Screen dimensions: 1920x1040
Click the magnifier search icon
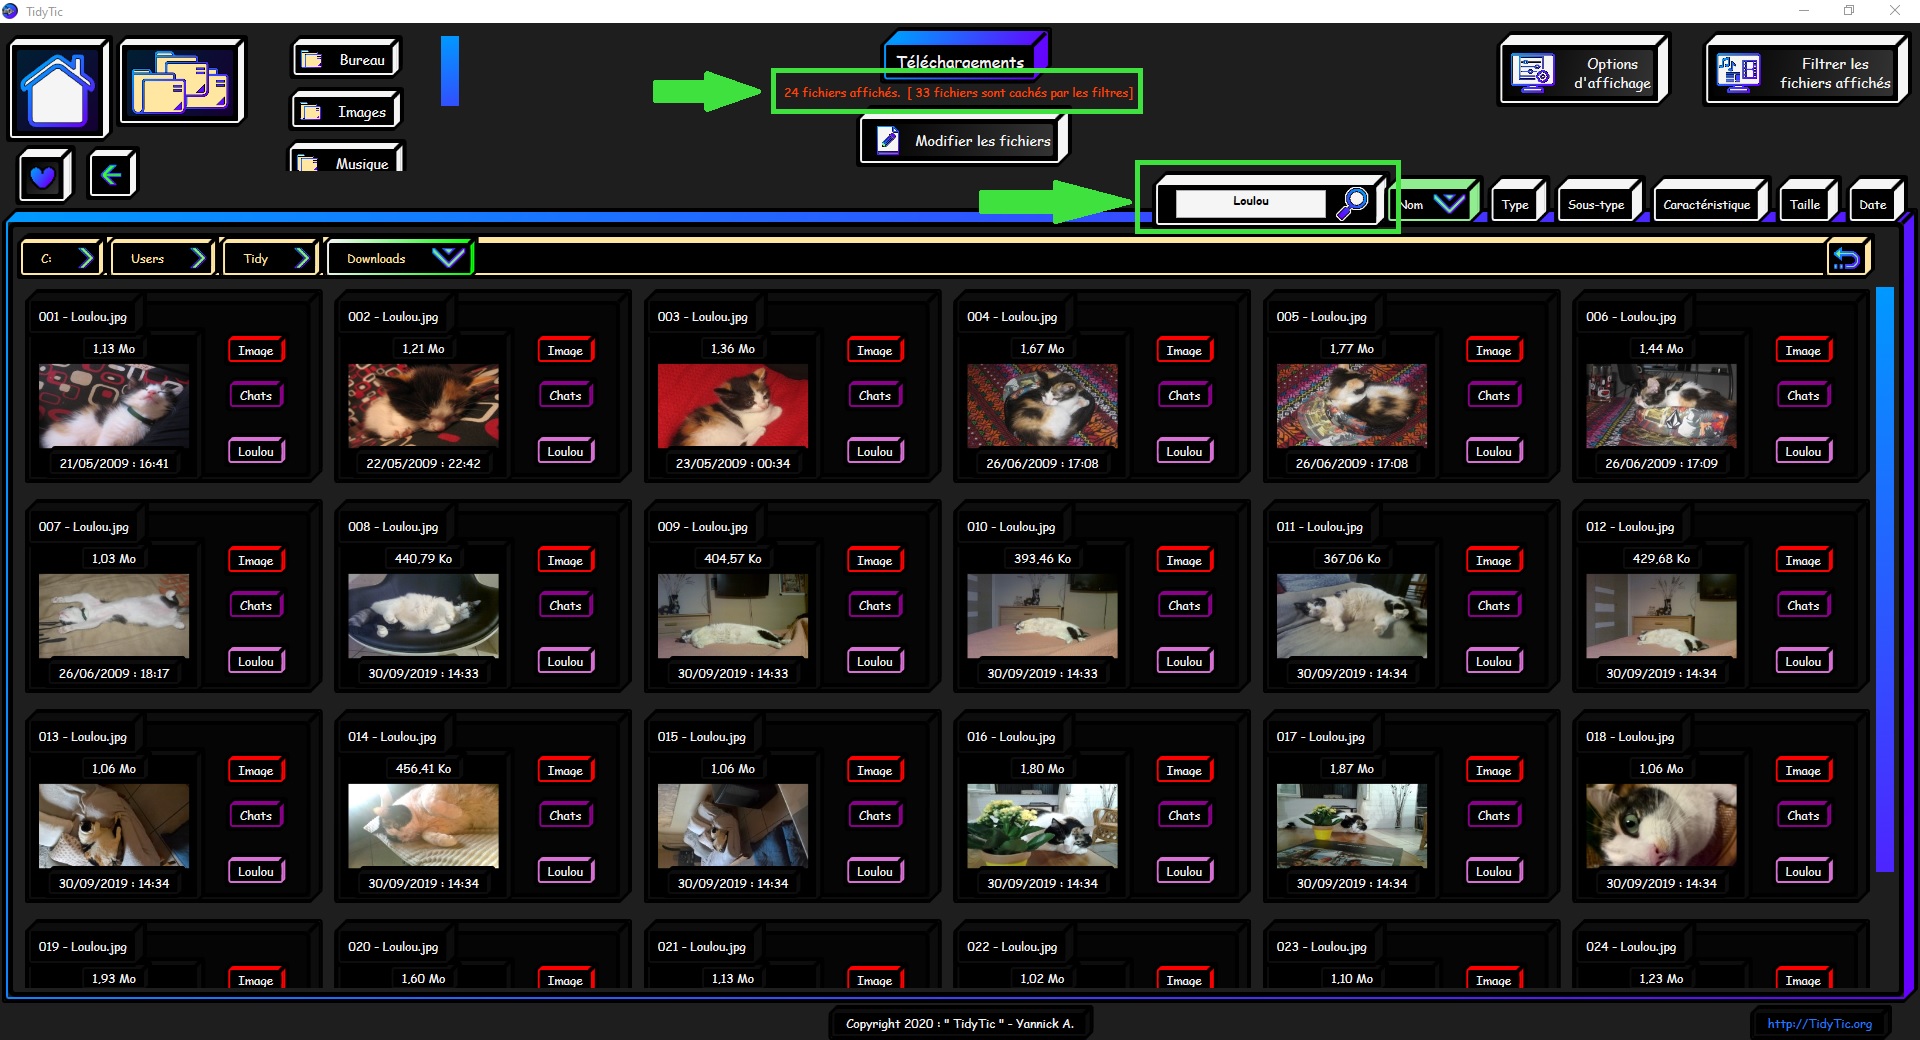pyautogui.click(x=1352, y=203)
